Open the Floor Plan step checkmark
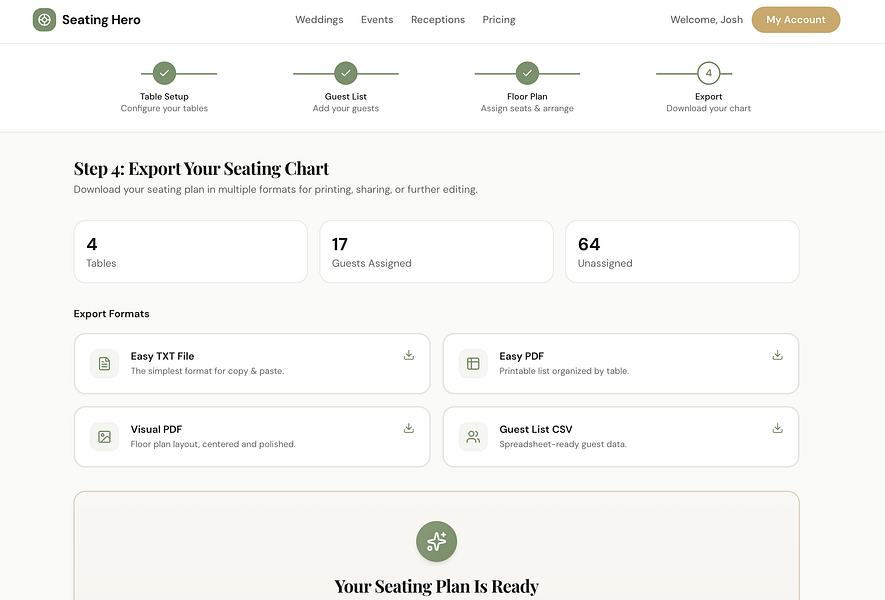885x600 pixels. coord(527,73)
